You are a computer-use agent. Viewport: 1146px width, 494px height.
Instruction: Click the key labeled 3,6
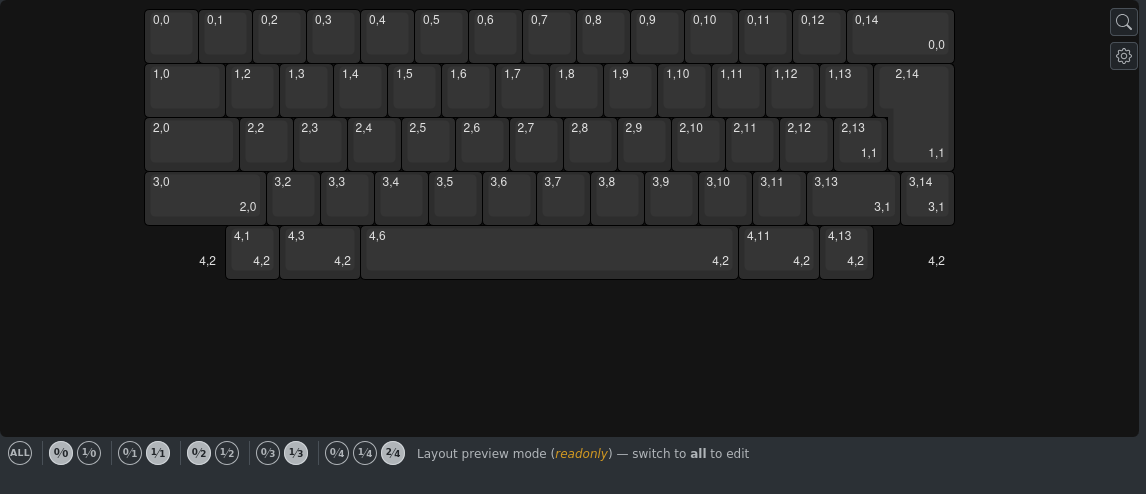[x=509, y=198]
